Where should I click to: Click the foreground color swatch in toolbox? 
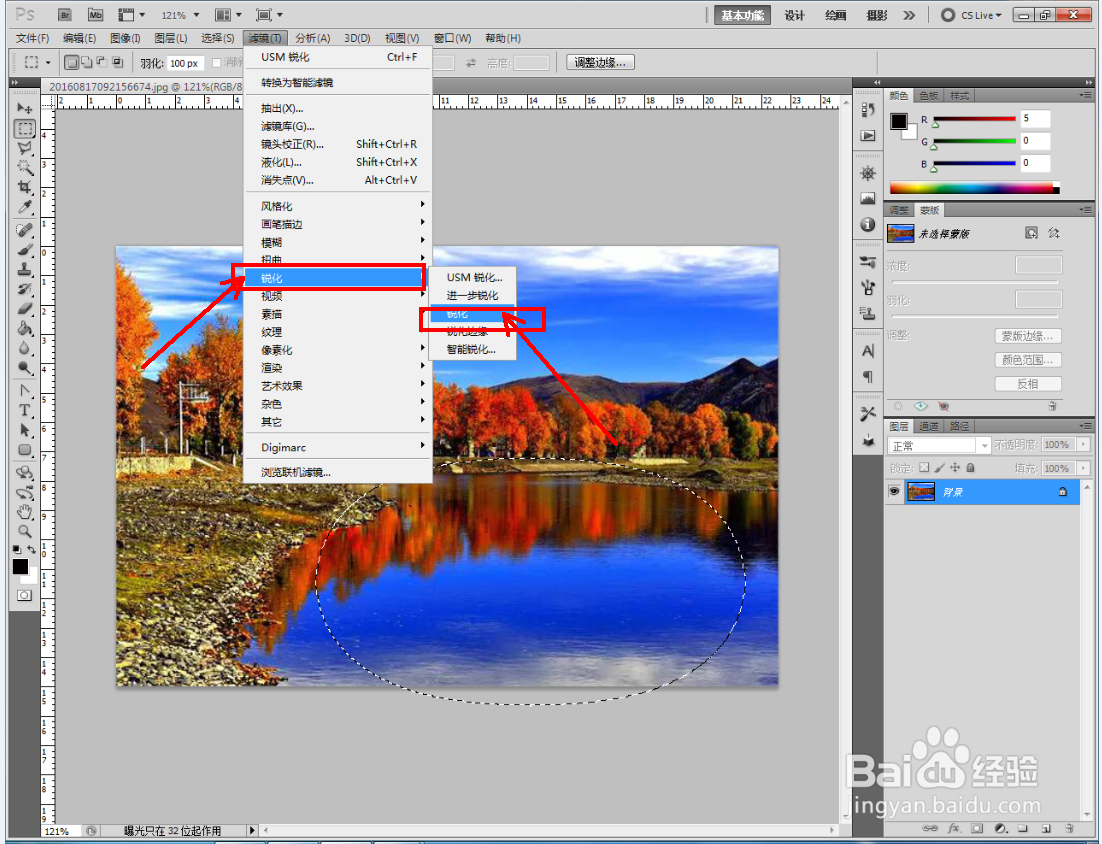click(x=20, y=566)
